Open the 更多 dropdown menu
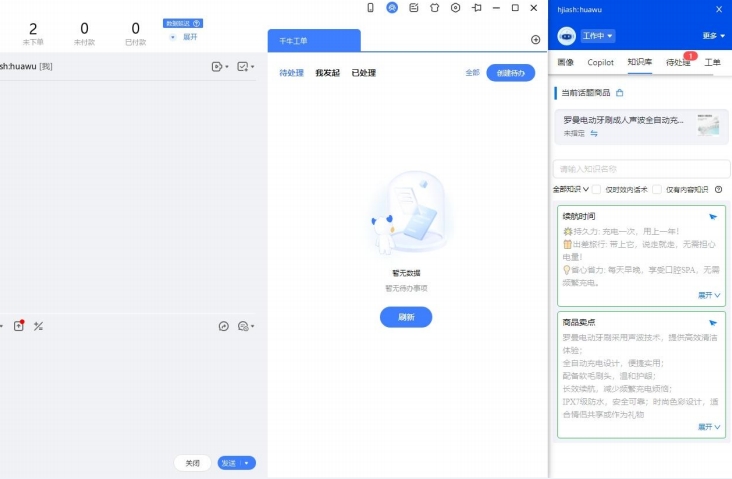 pos(713,36)
